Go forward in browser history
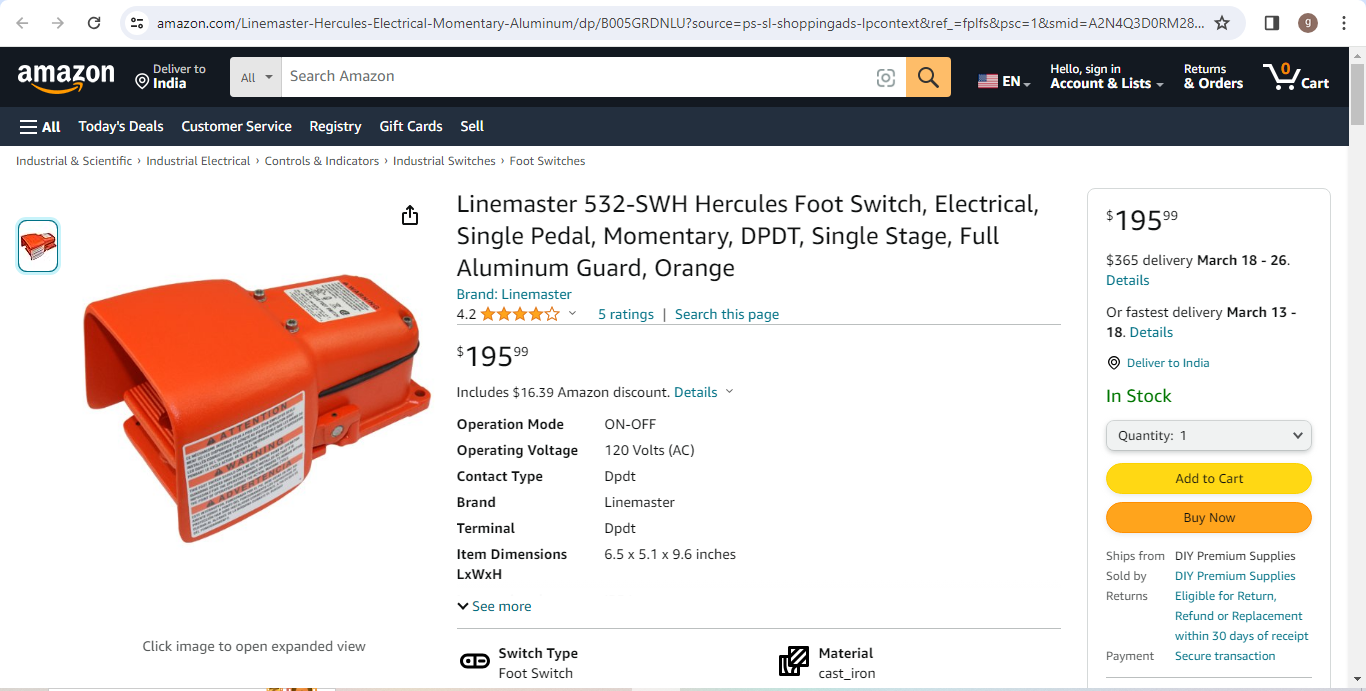The height and width of the screenshot is (691, 1366). 58,23
